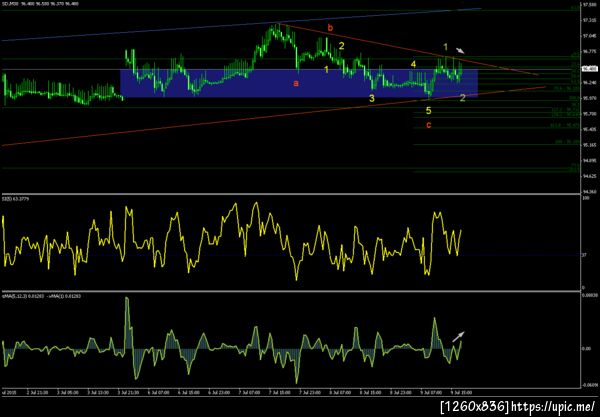Click the '2 Jul 21:00' time axis label
Screen dimensions: 600x417
click(x=37, y=393)
